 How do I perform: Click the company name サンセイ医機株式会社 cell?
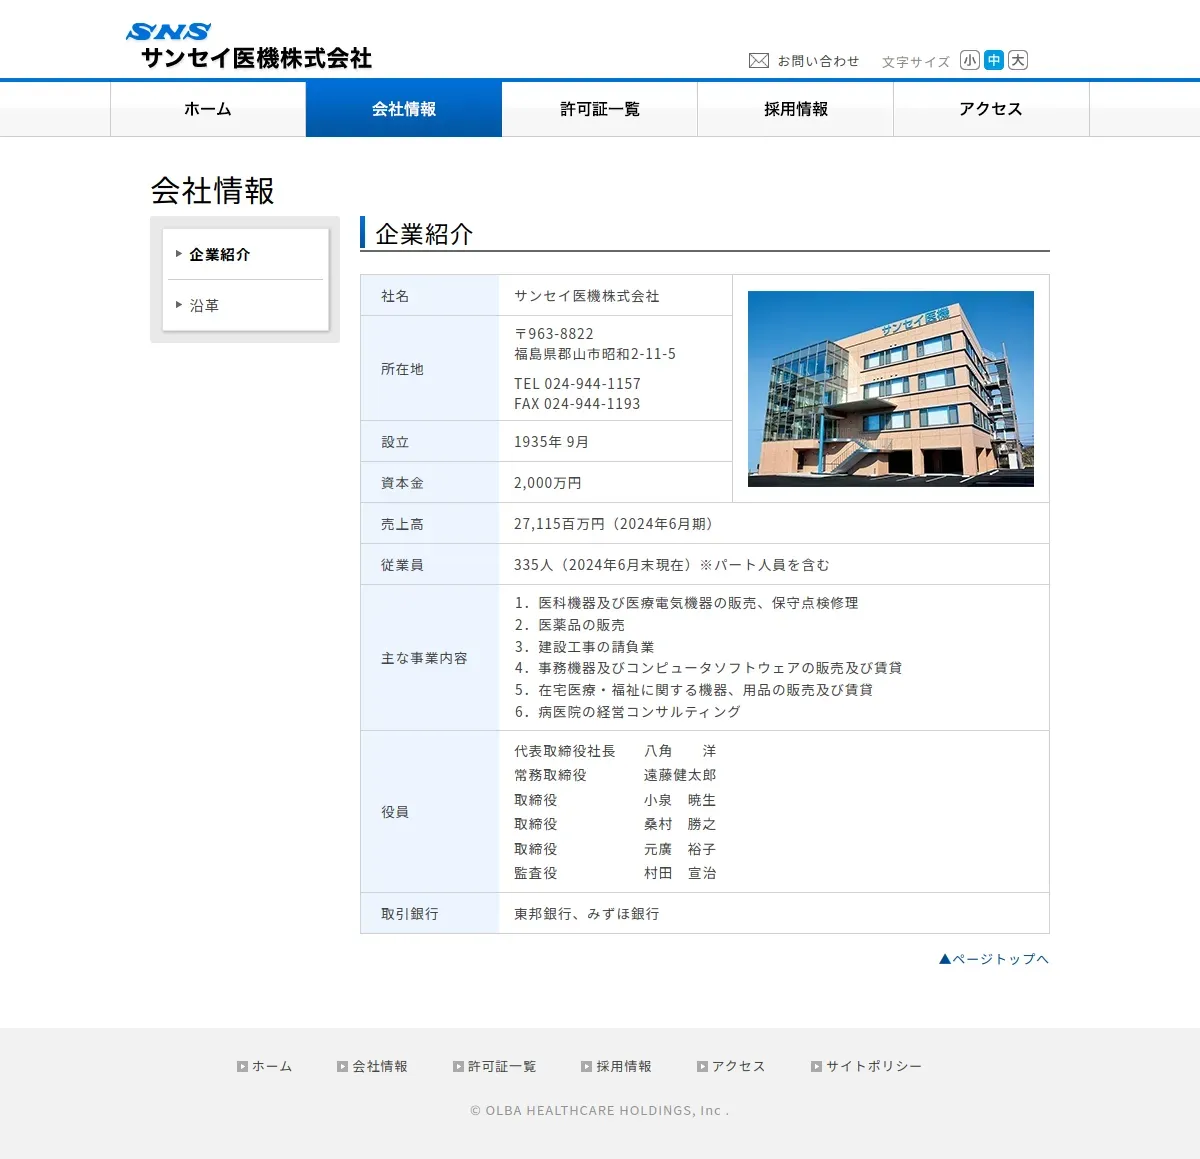[587, 296]
